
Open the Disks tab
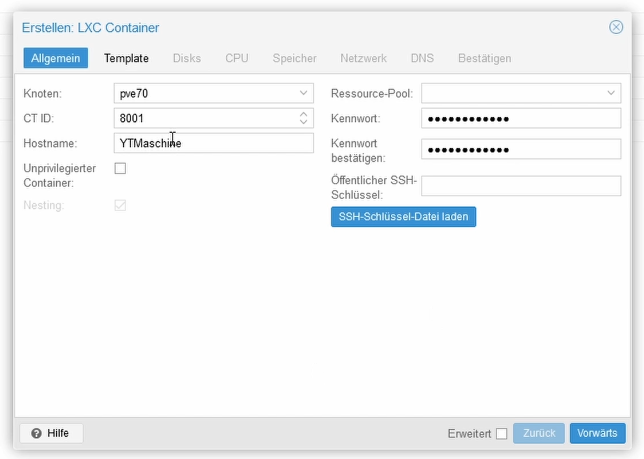coord(187,58)
